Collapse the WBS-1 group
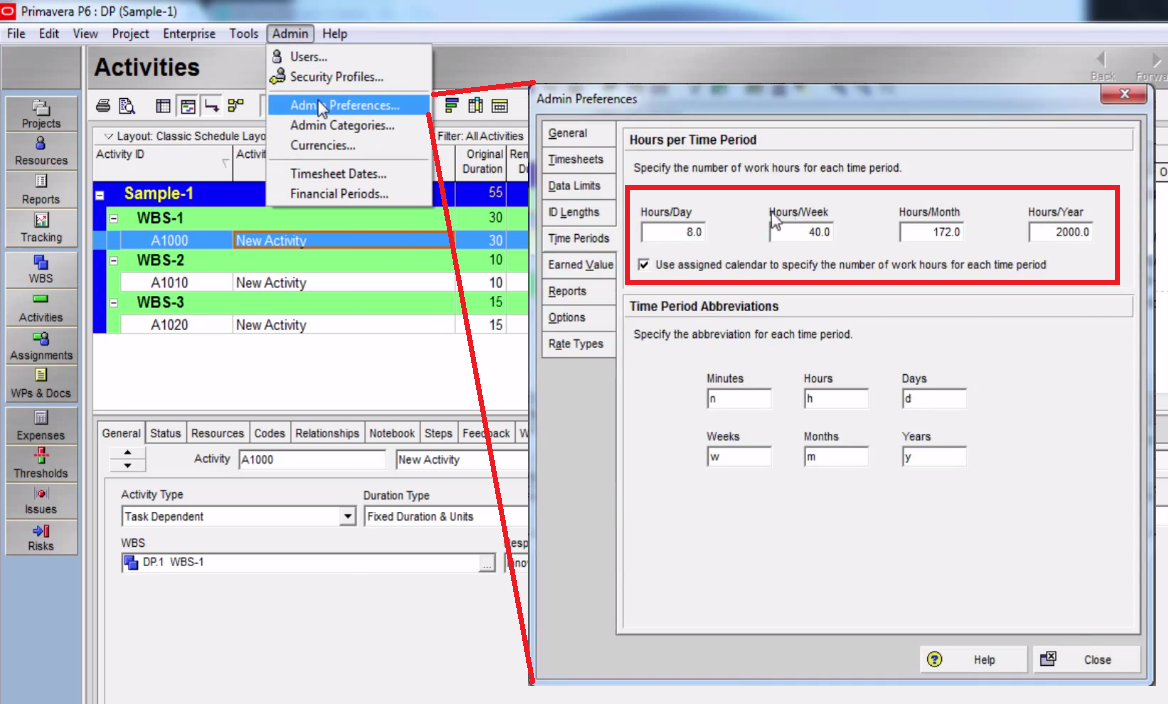Viewport: 1168px width, 704px height. 113,218
